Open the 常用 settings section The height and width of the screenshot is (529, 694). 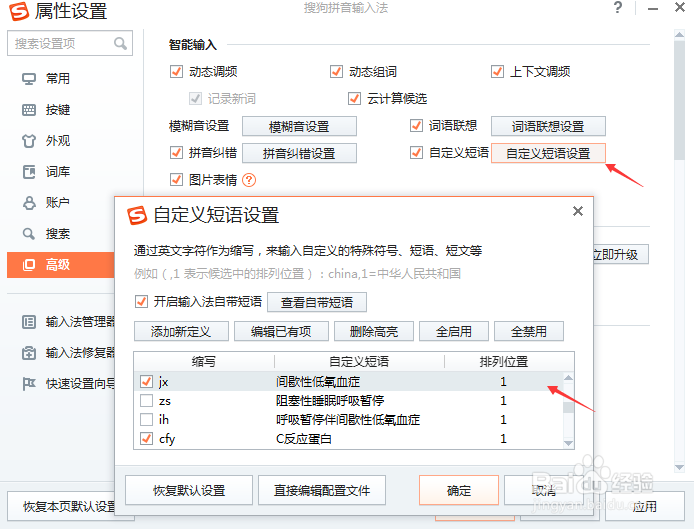pos(58,79)
